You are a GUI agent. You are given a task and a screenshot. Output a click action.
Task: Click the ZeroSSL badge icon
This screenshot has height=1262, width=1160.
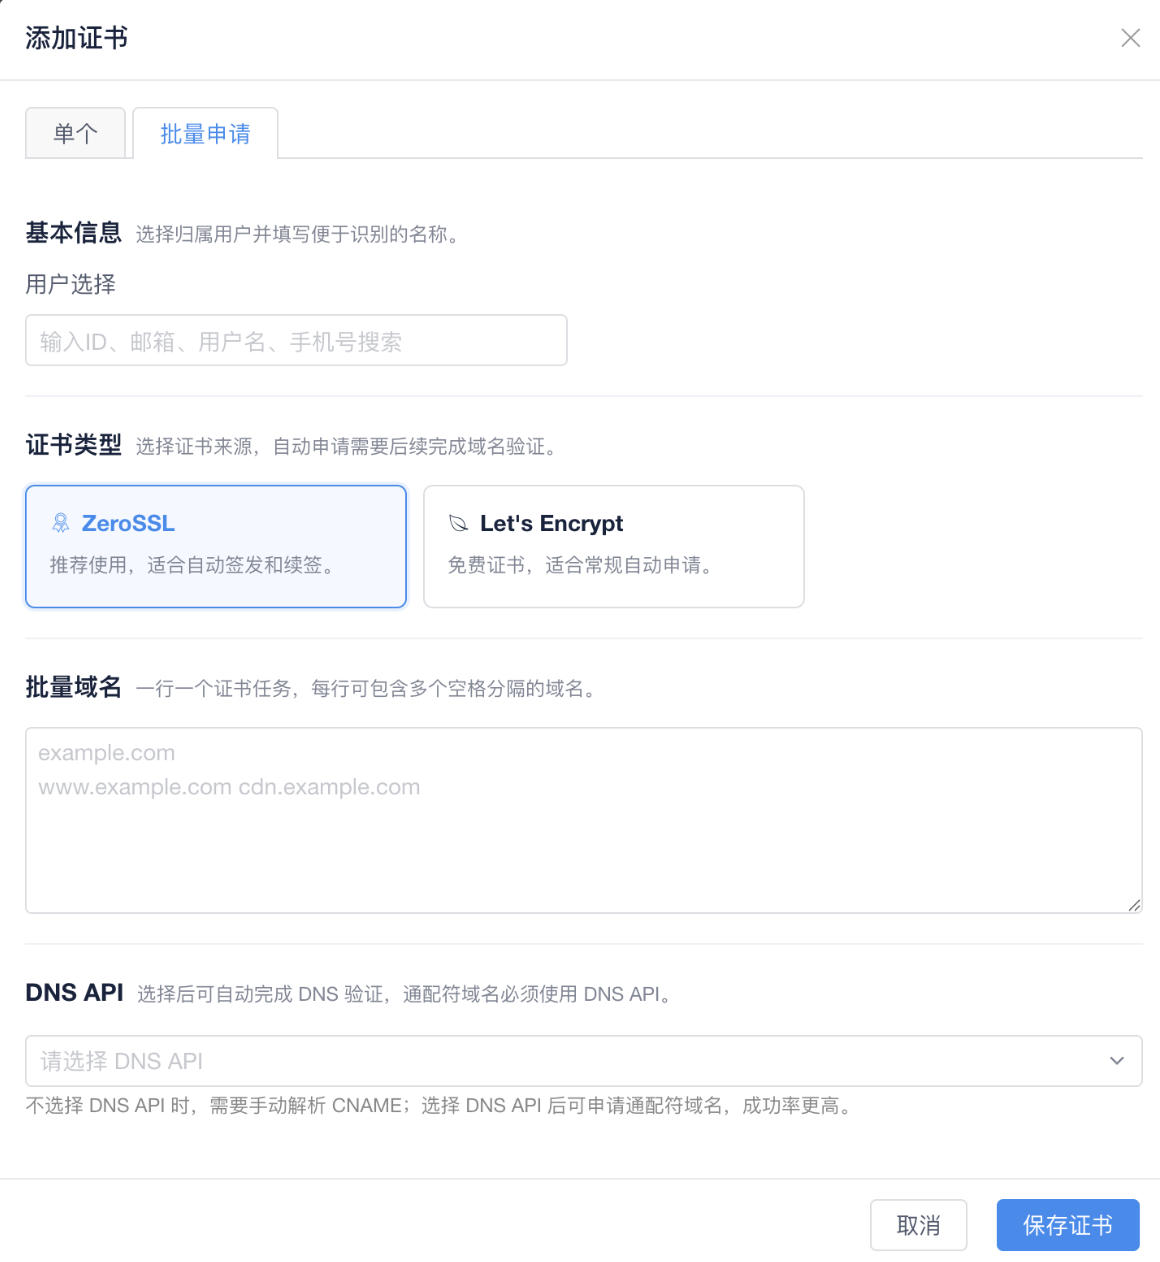point(60,523)
